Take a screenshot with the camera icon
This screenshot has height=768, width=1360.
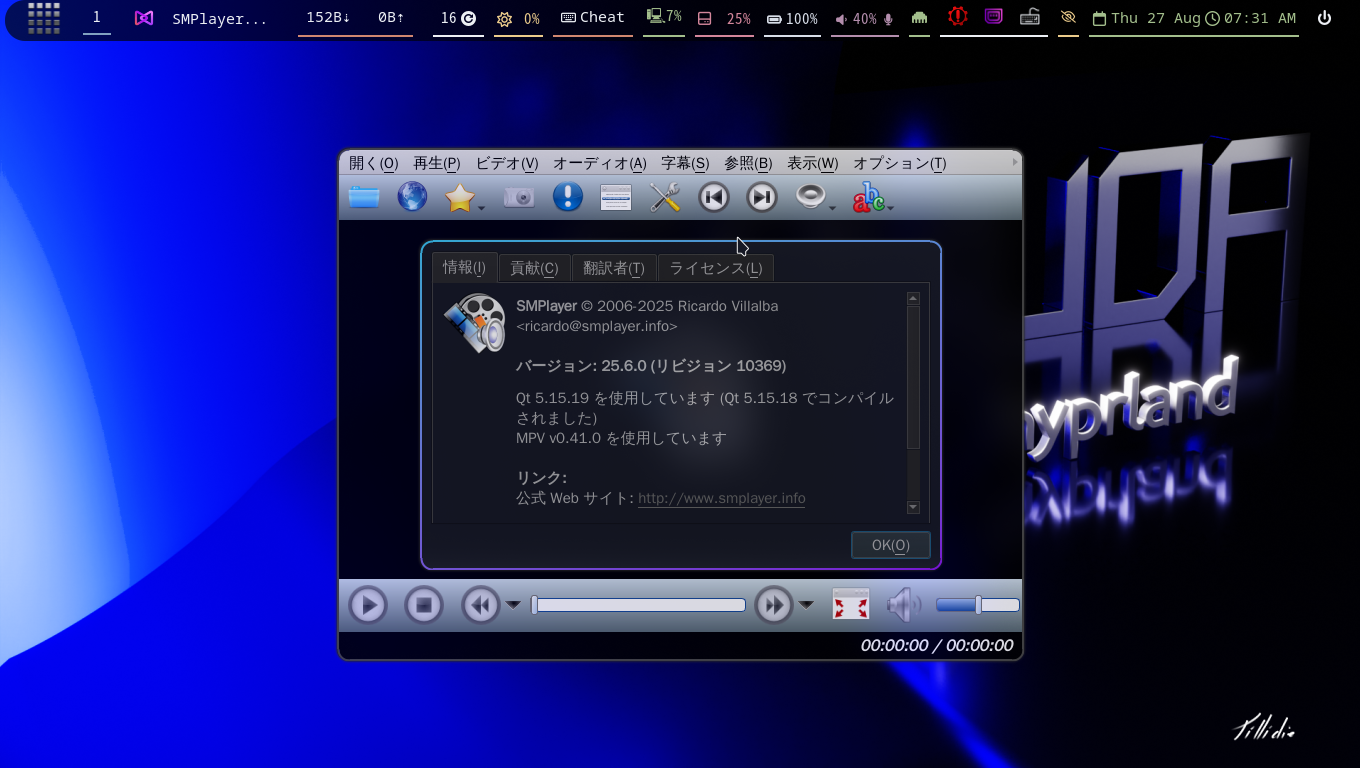pos(519,197)
